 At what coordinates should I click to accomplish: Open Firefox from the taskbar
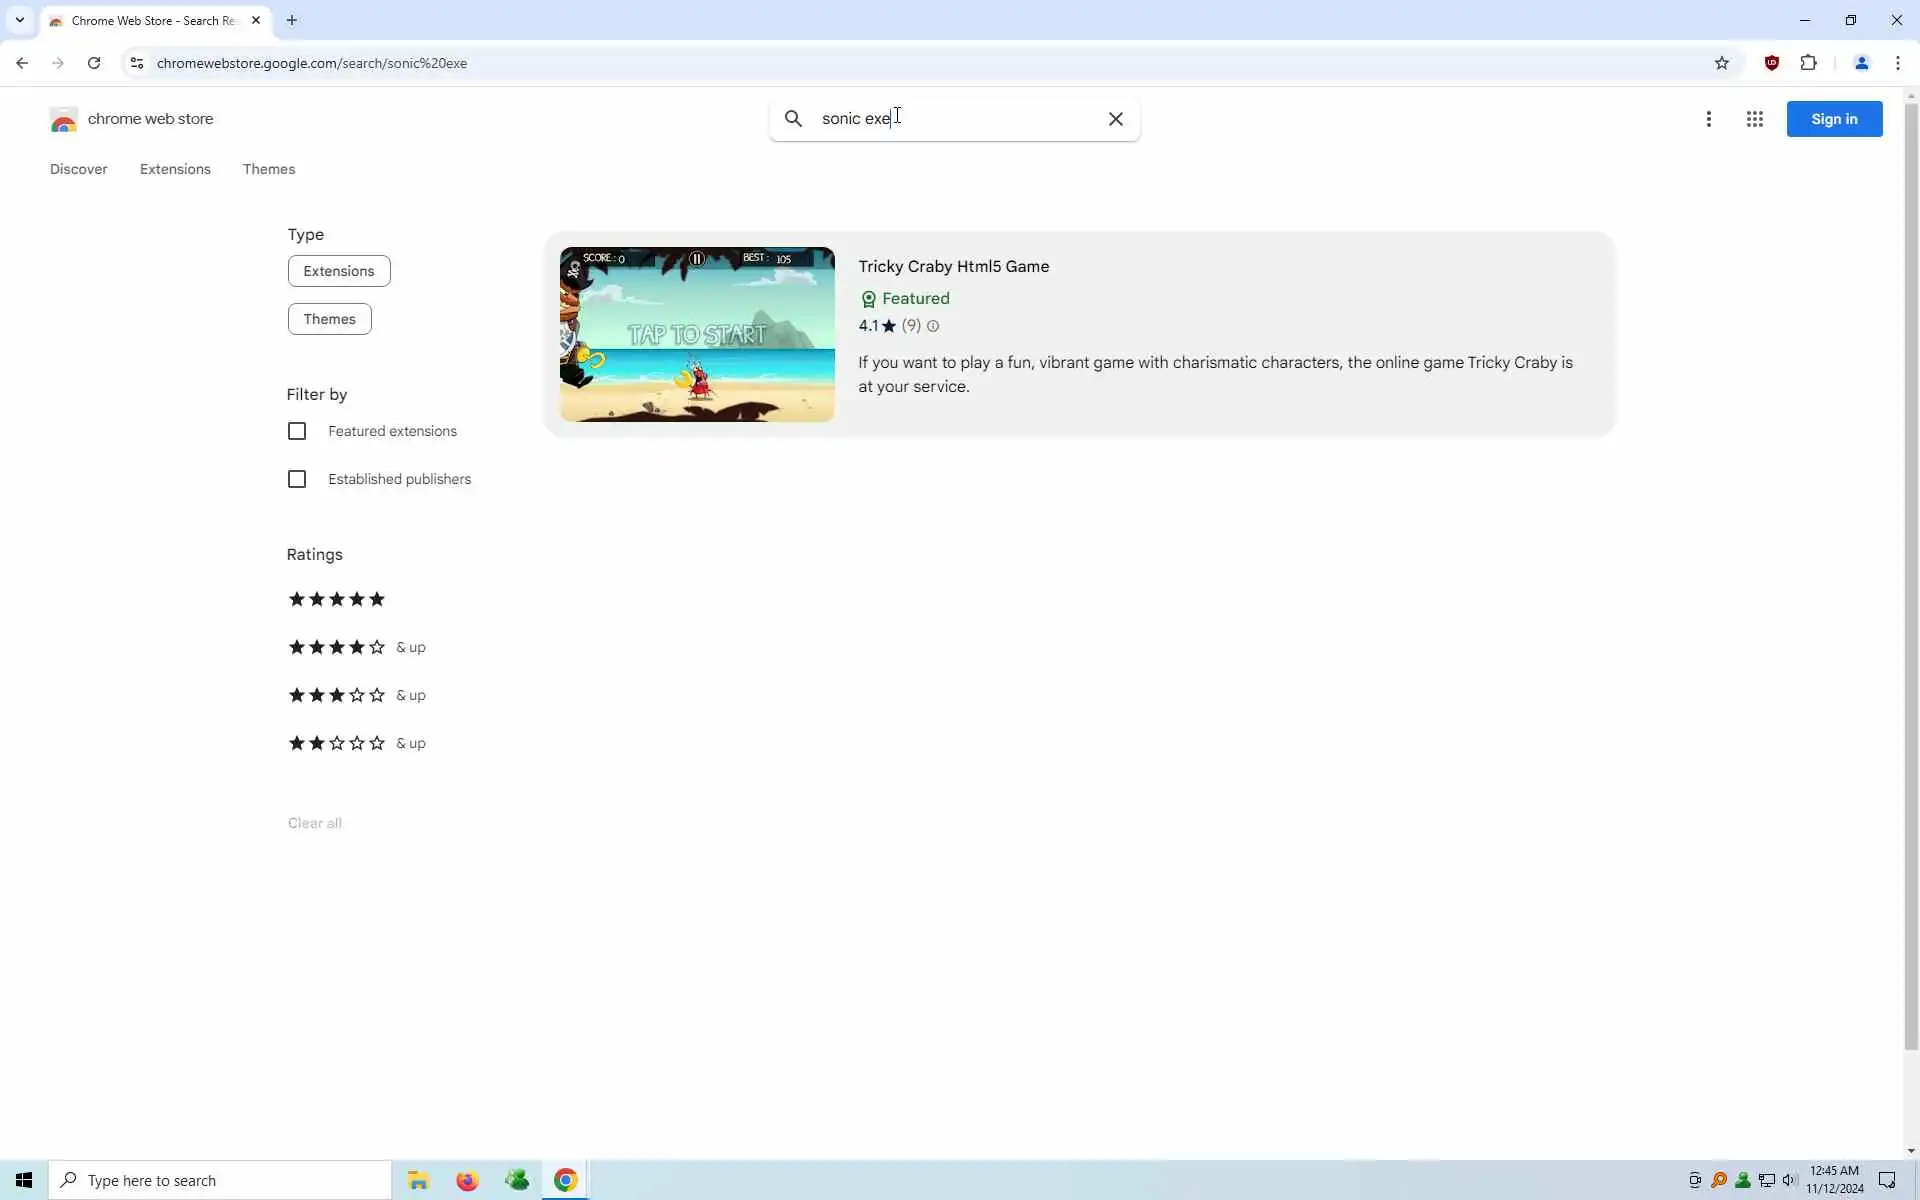click(467, 1180)
